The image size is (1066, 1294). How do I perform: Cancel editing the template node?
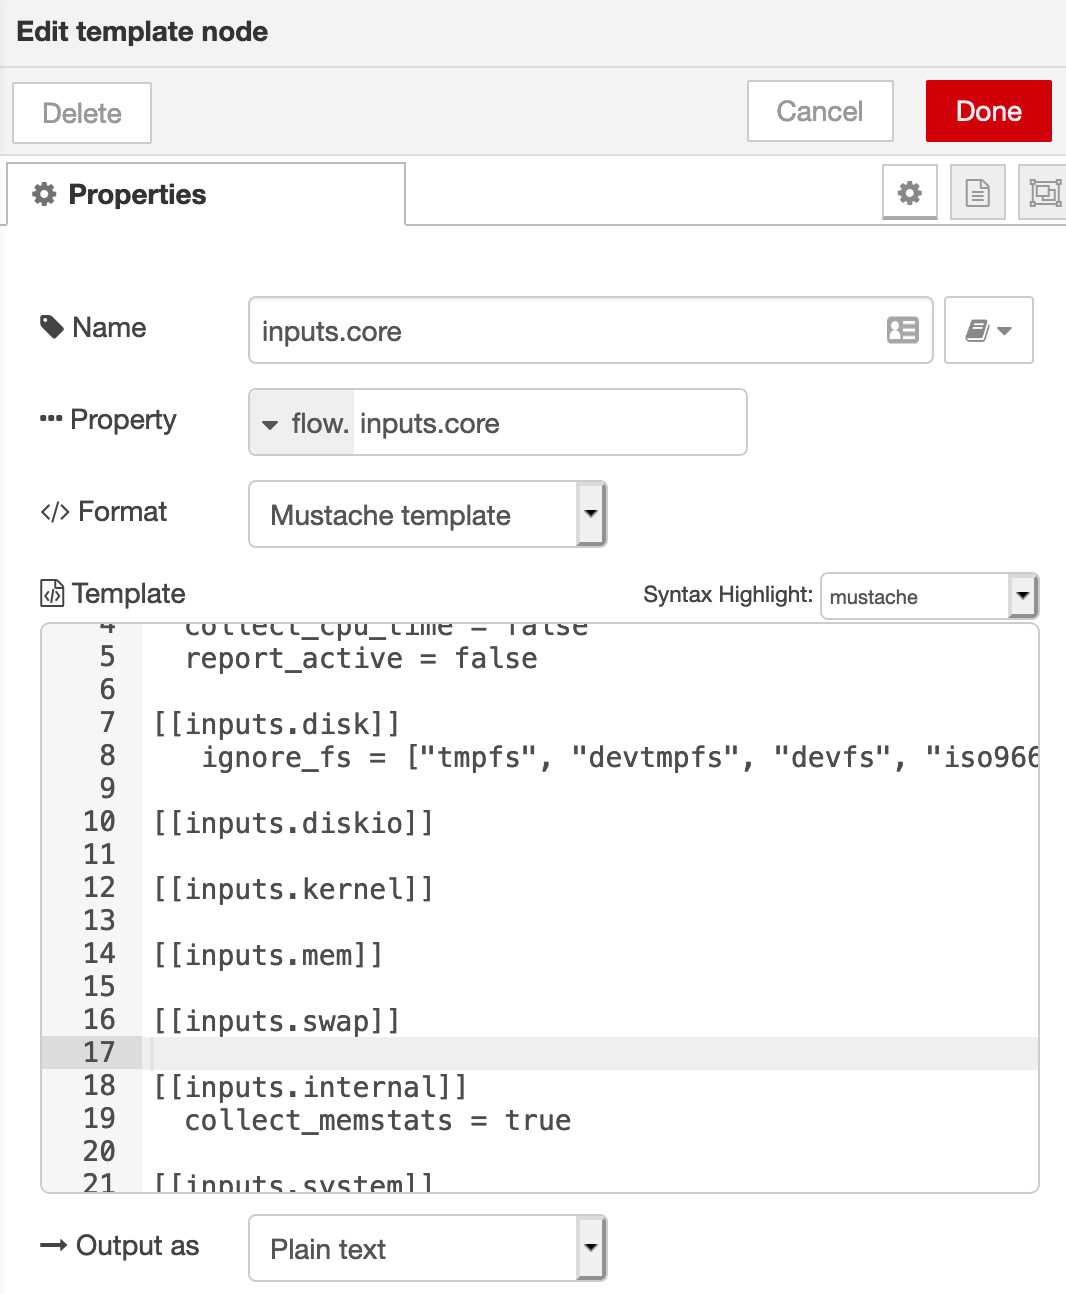(819, 112)
